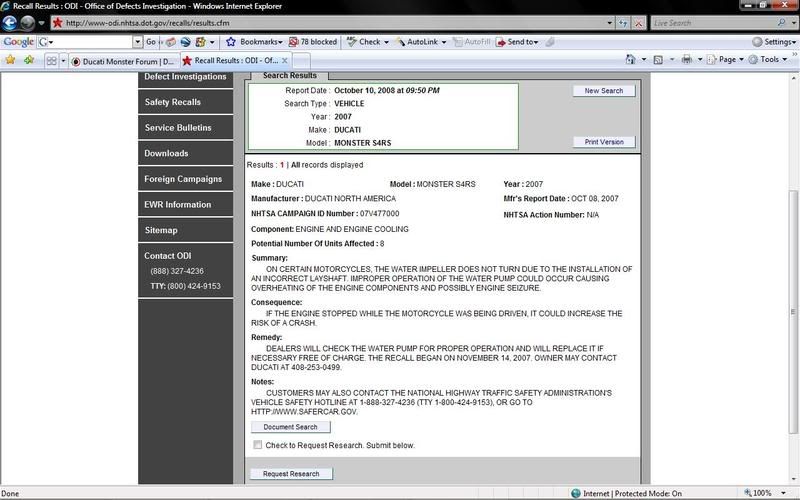Viewport: 800px width, 500px height.
Task: Click the Print icon in command bar
Action: 686,60
